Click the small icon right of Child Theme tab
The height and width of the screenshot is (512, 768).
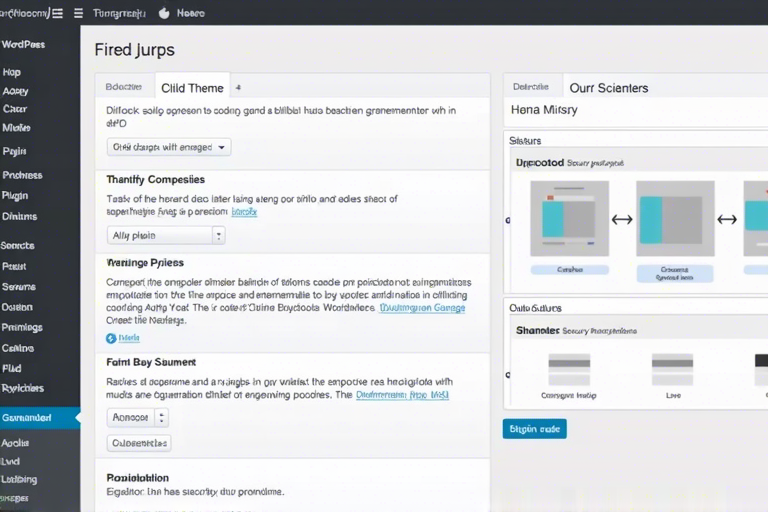click(x=238, y=88)
